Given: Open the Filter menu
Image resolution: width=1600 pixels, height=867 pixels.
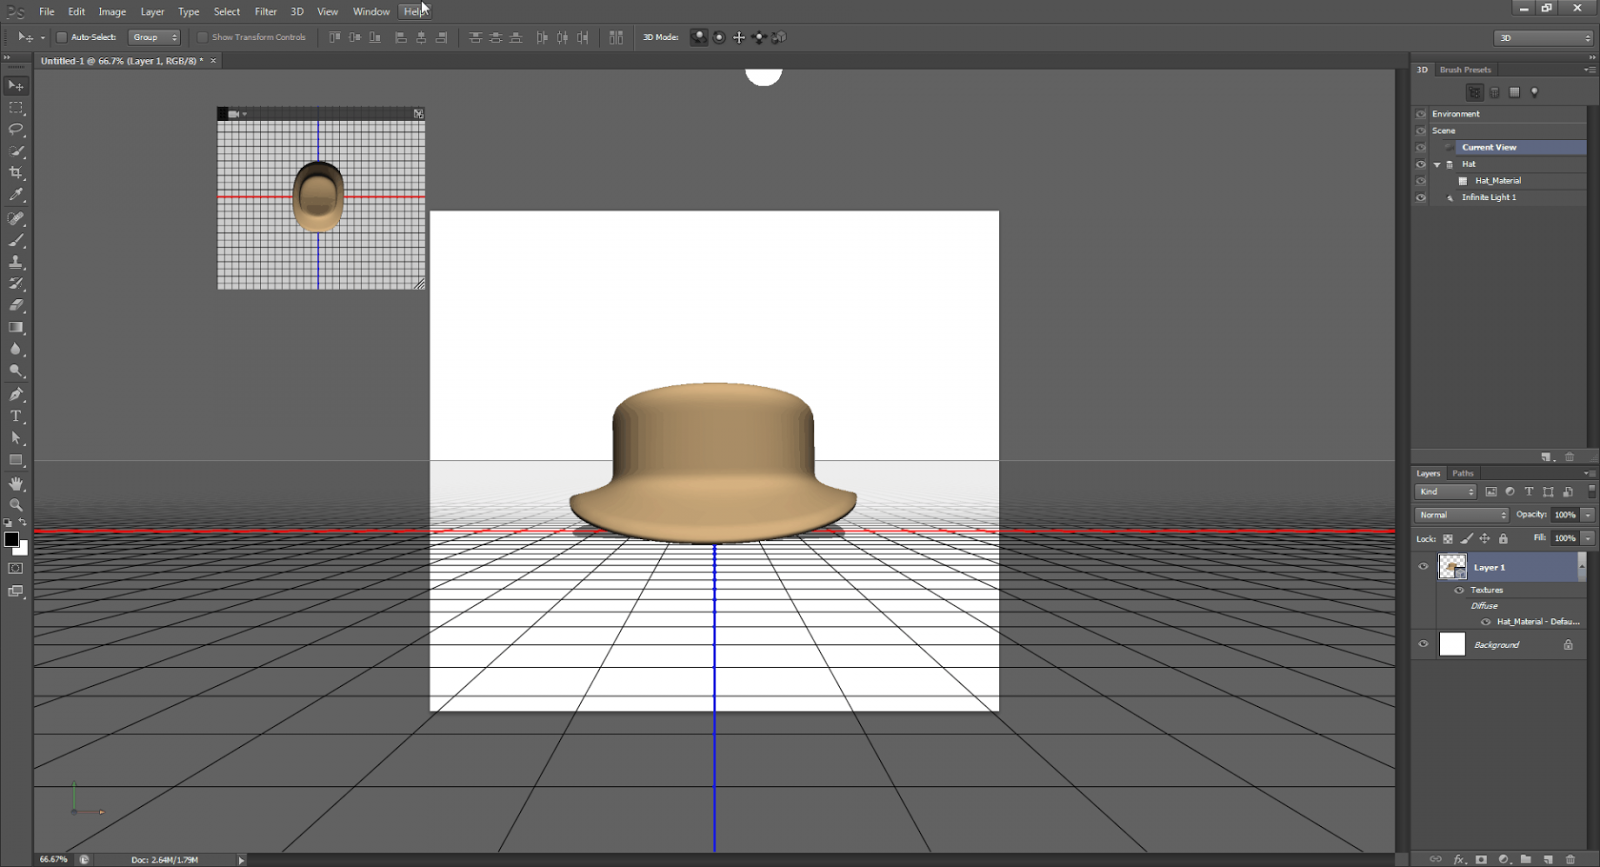Looking at the screenshot, I should tap(265, 12).
